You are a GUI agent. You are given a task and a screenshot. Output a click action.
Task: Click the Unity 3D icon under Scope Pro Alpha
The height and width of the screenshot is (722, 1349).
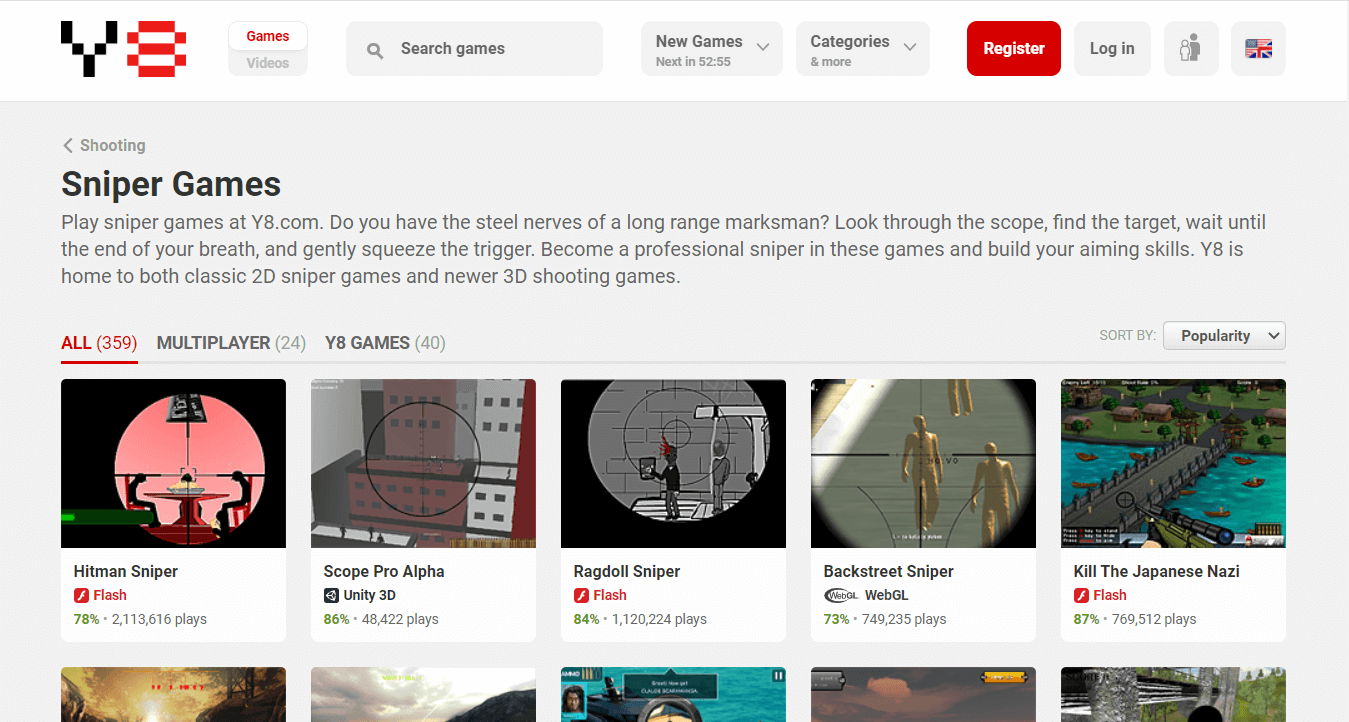coord(331,595)
